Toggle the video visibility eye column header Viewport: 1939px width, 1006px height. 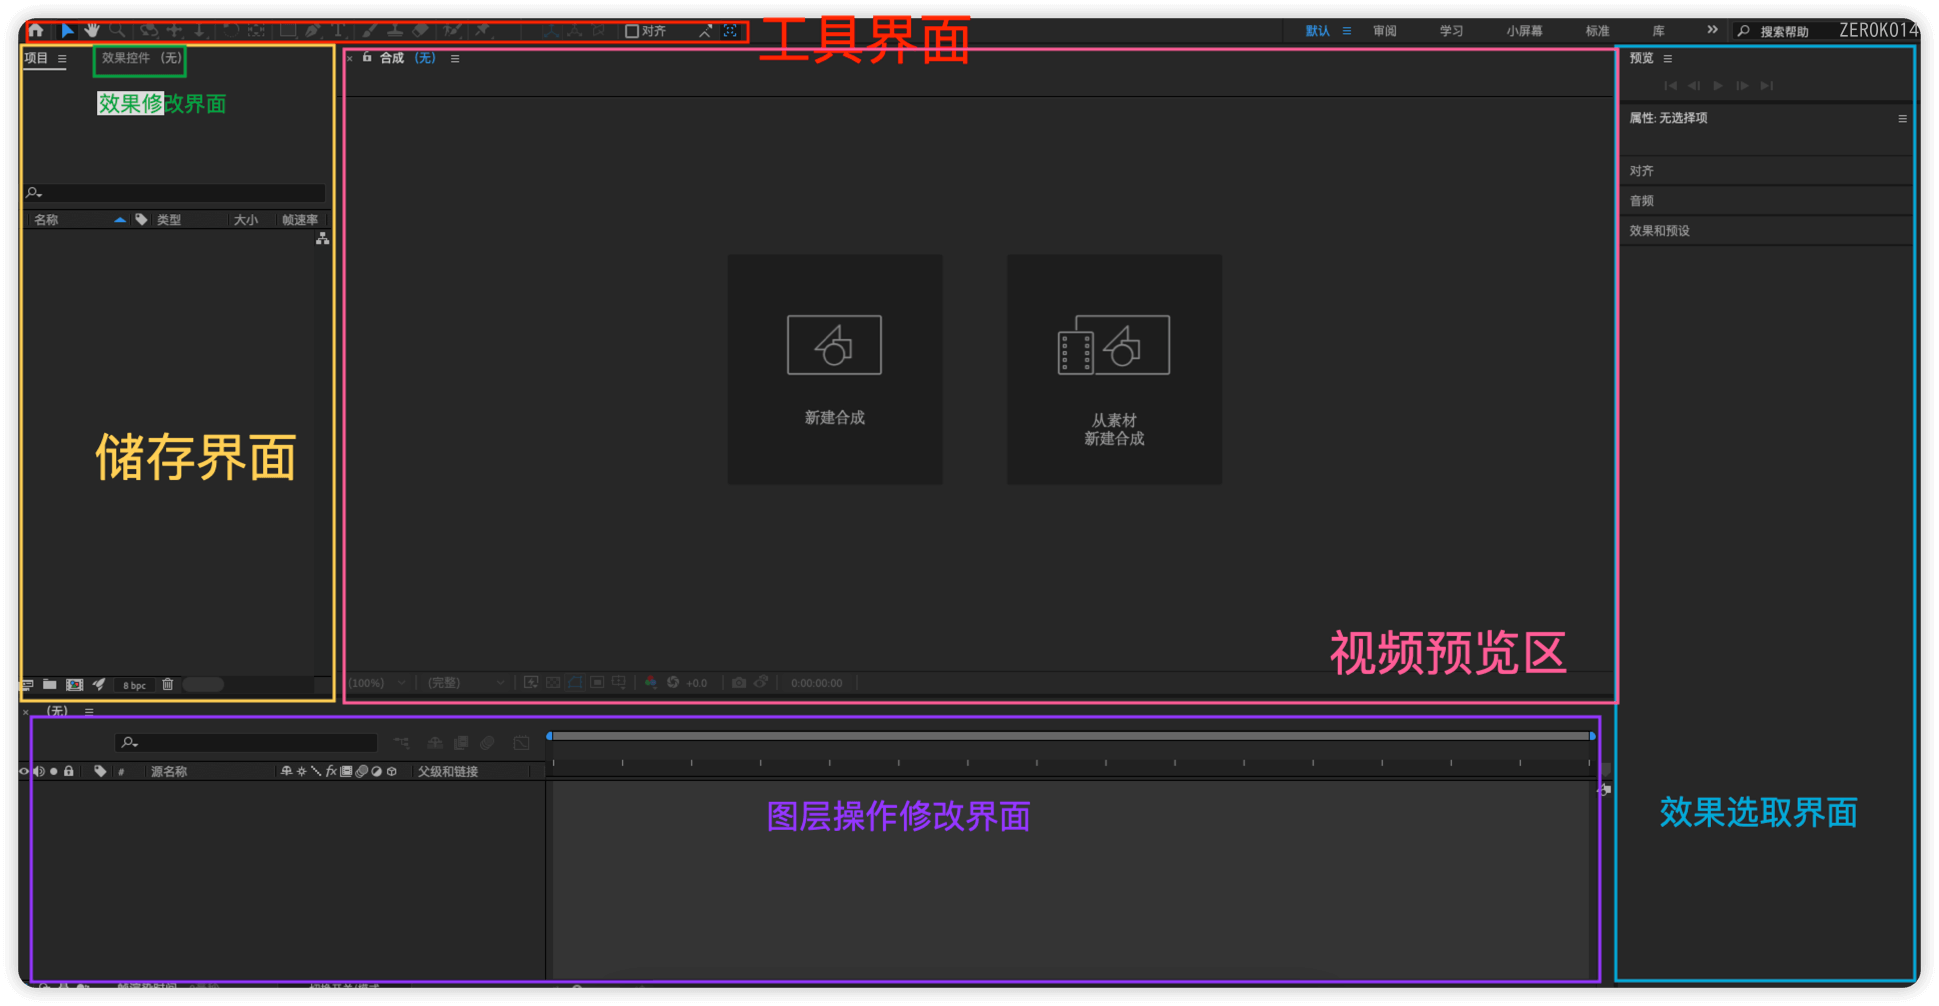tap(23, 770)
